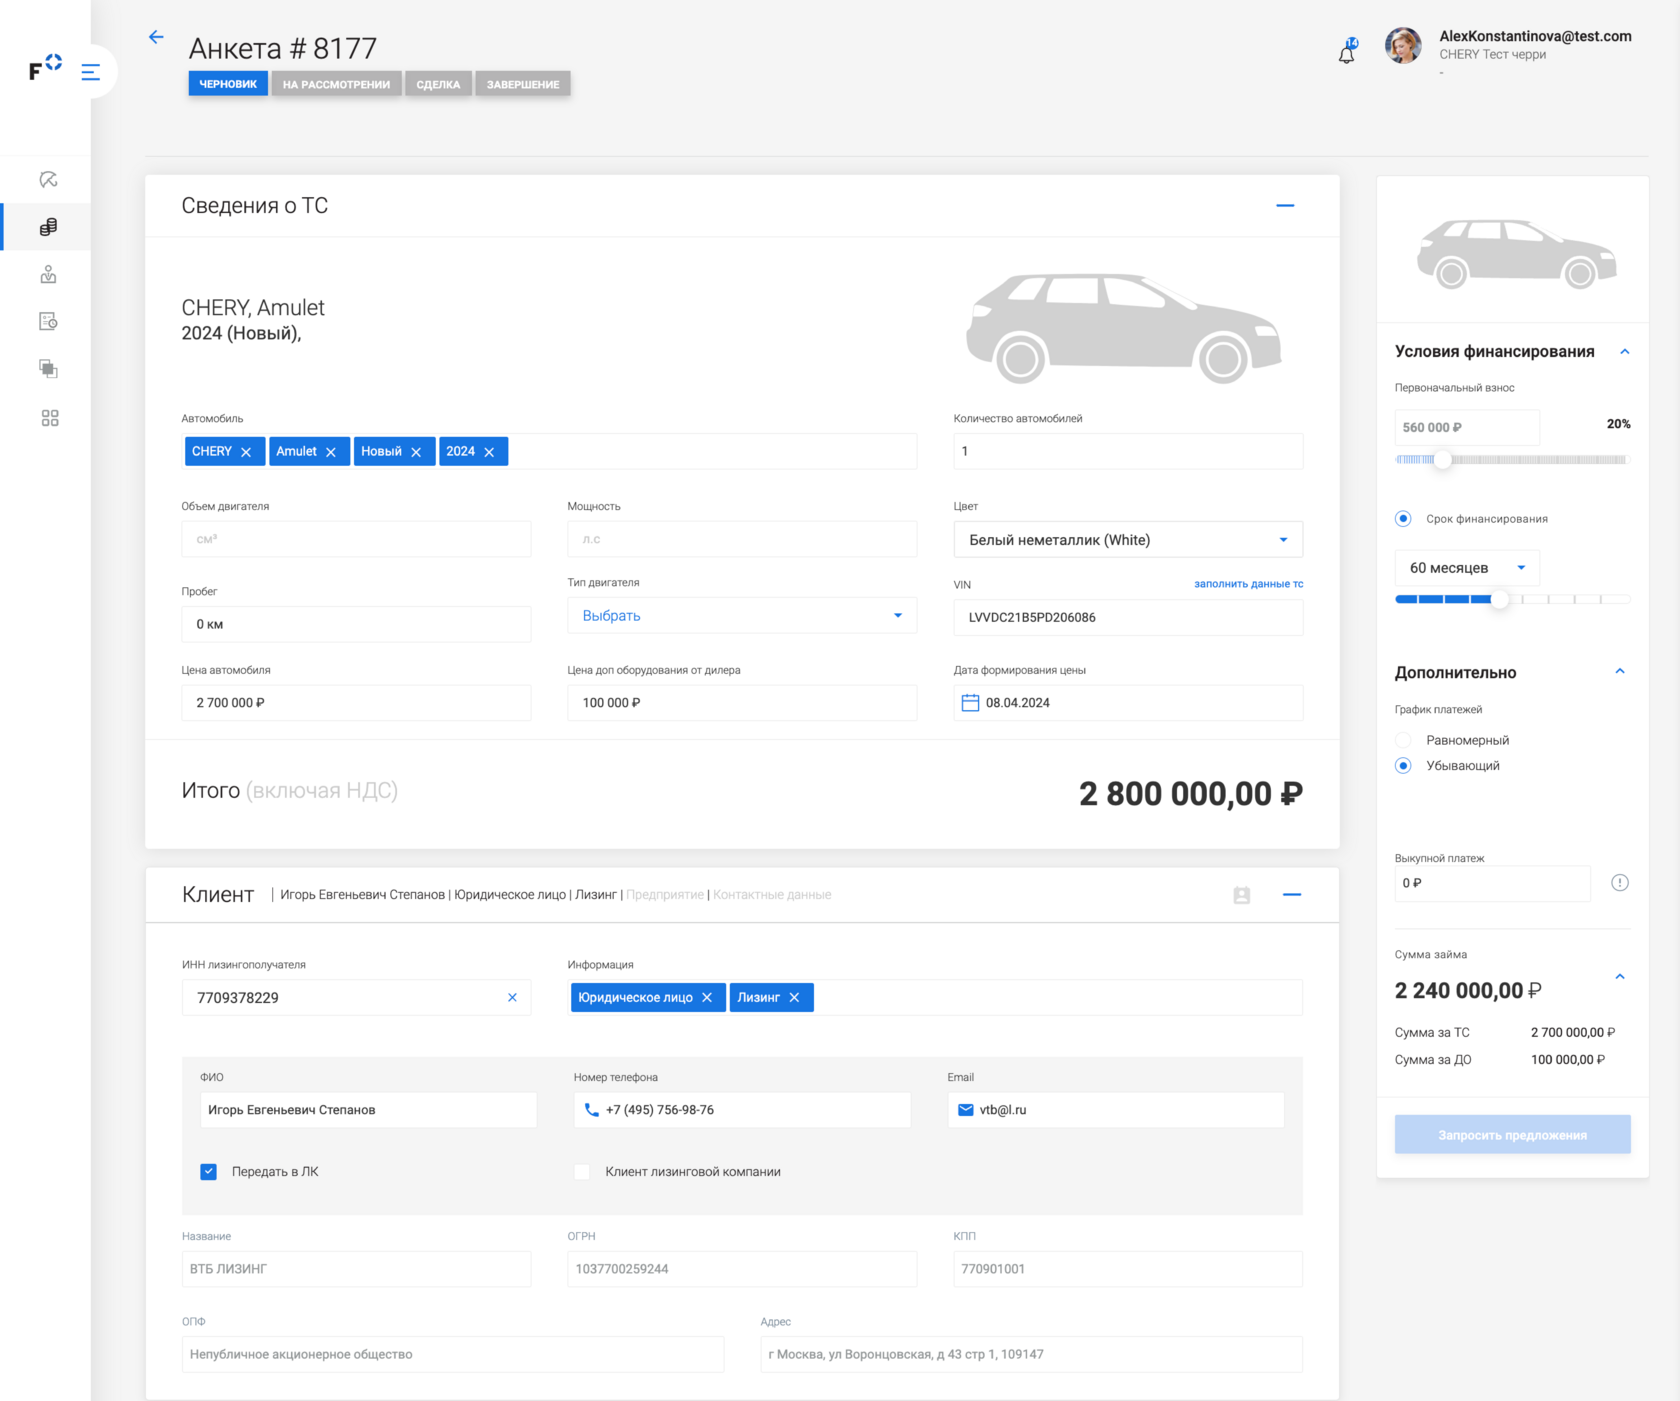
Task: Switch to the Сделка tab
Action: (x=438, y=84)
